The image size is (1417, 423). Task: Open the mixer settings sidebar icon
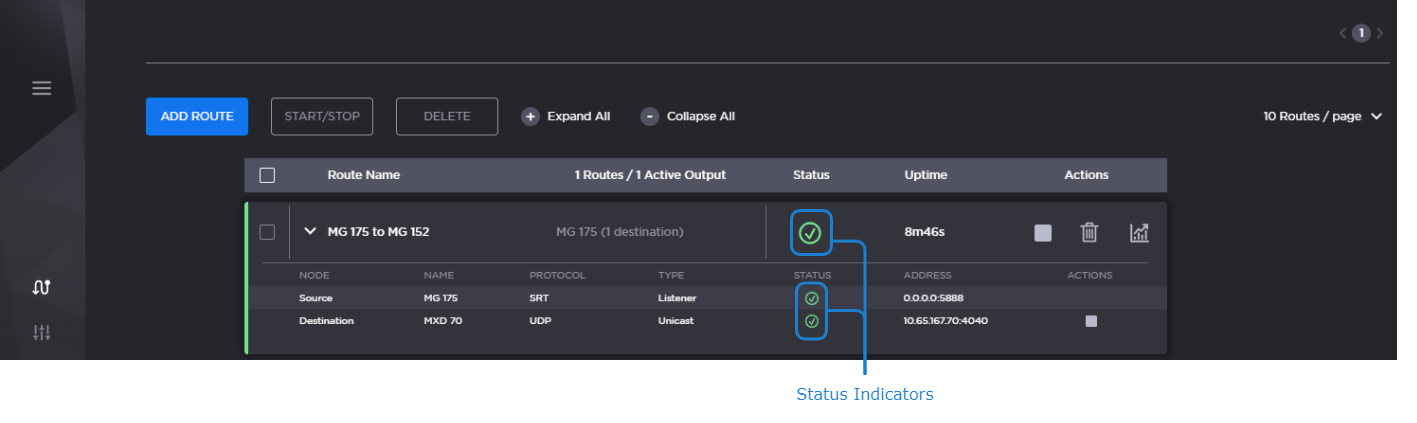coord(41,332)
